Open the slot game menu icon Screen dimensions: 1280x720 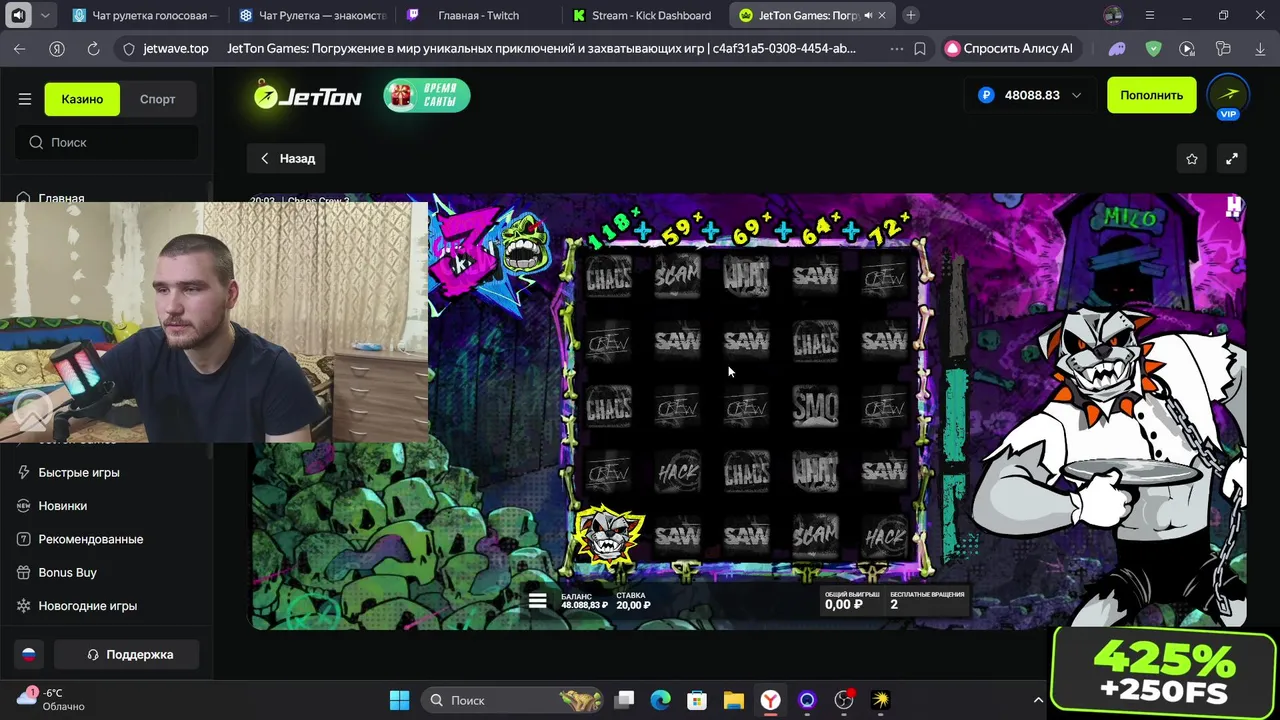538,600
